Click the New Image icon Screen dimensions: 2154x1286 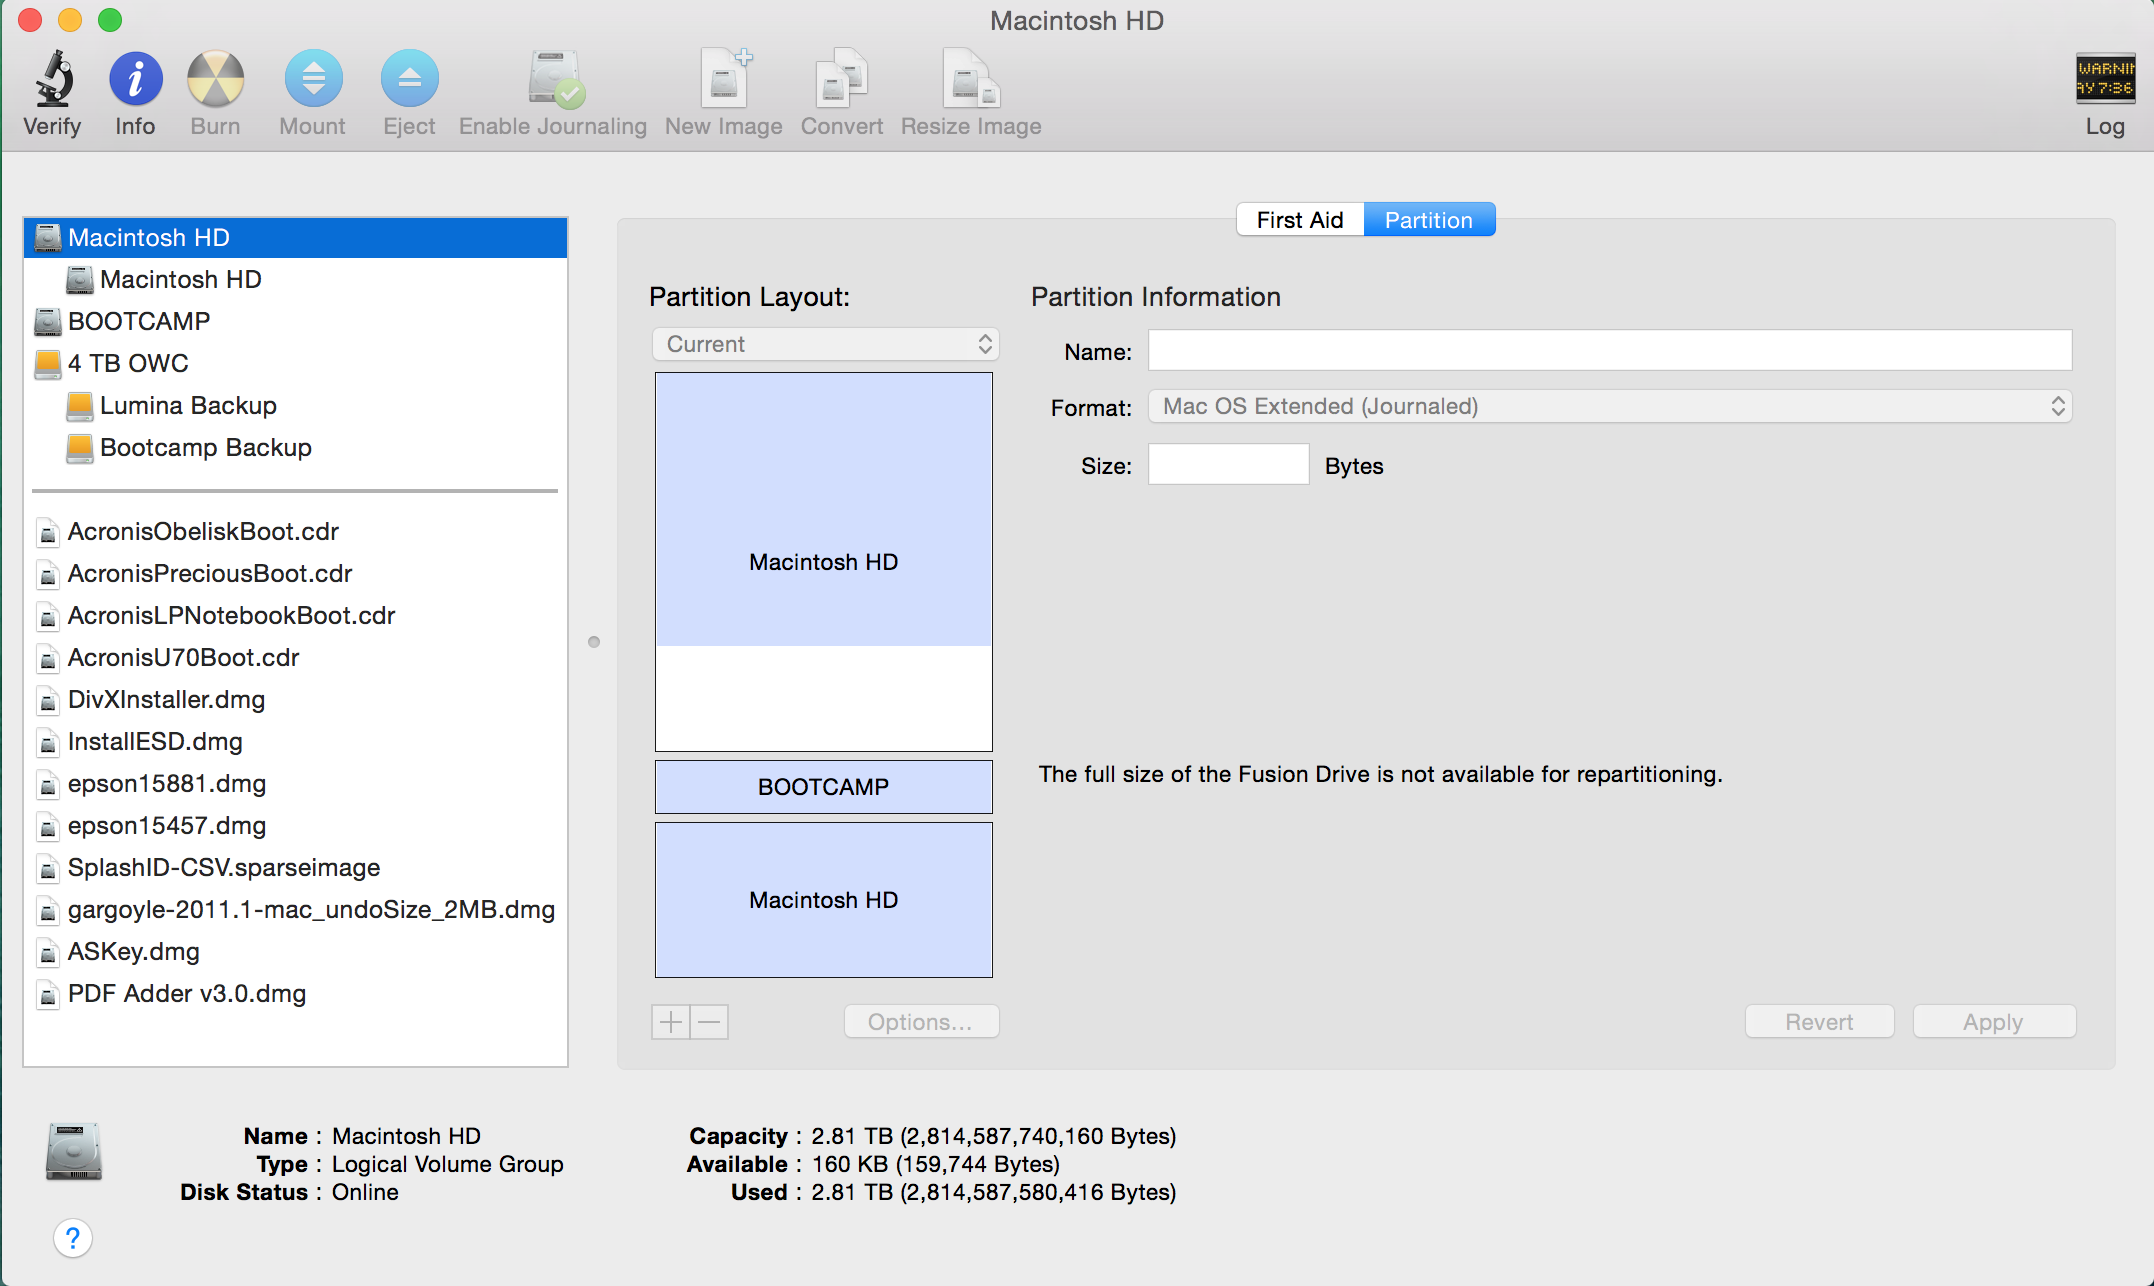pos(724,80)
